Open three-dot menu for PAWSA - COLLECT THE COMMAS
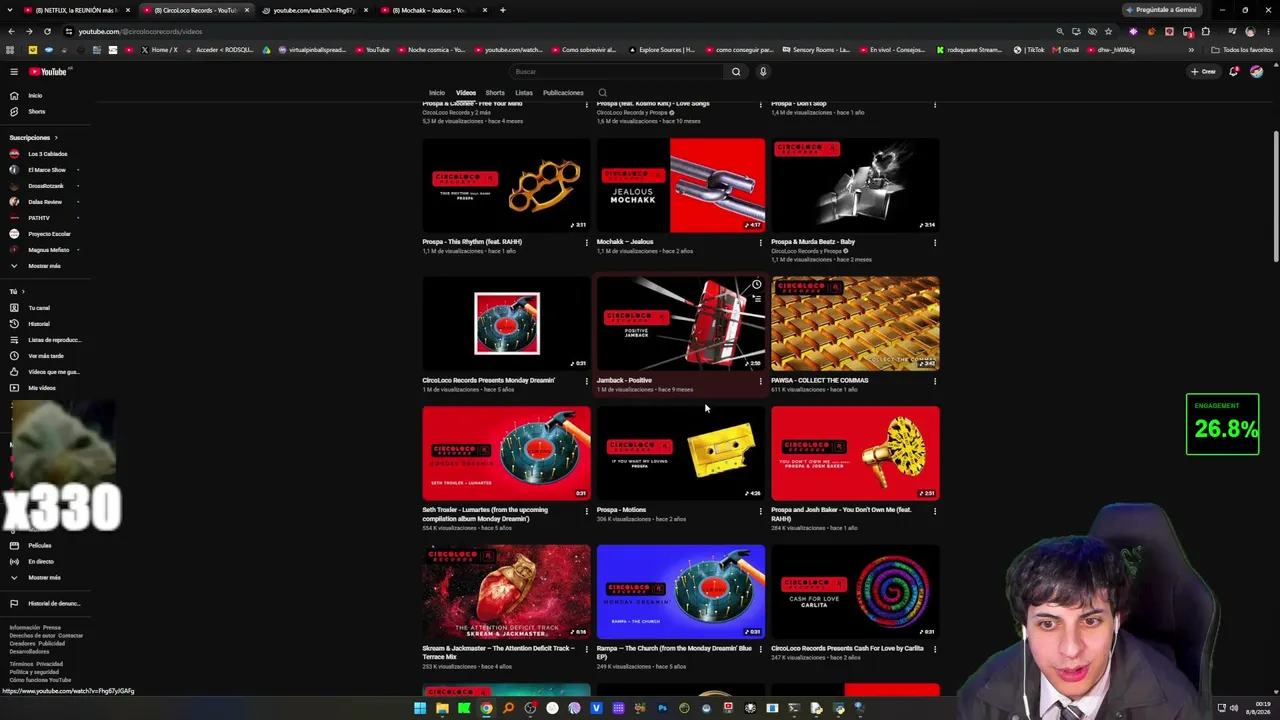Image resolution: width=1280 pixels, height=720 pixels. coord(935,381)
